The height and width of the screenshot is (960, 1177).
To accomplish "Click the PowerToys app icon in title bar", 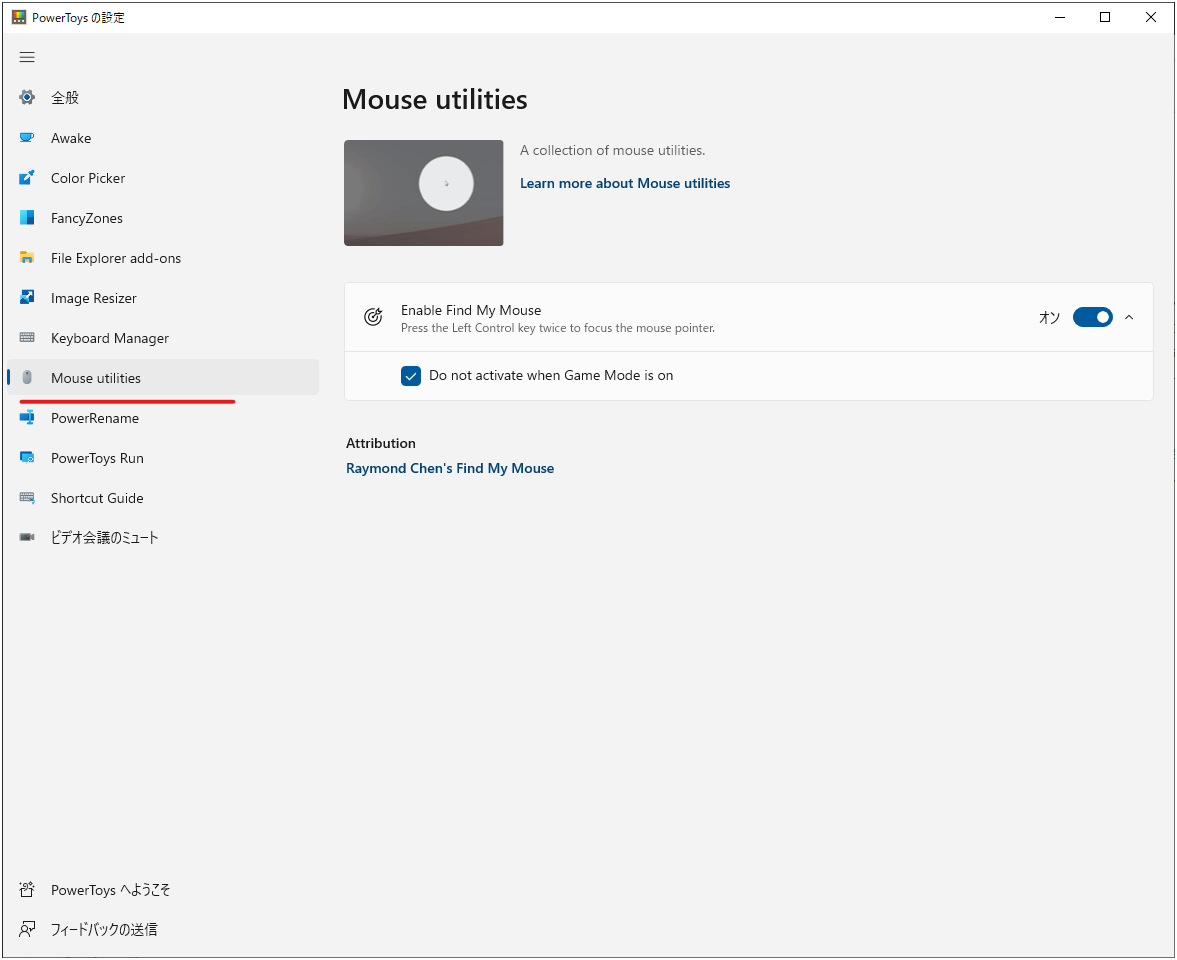I will coord(19,17).
